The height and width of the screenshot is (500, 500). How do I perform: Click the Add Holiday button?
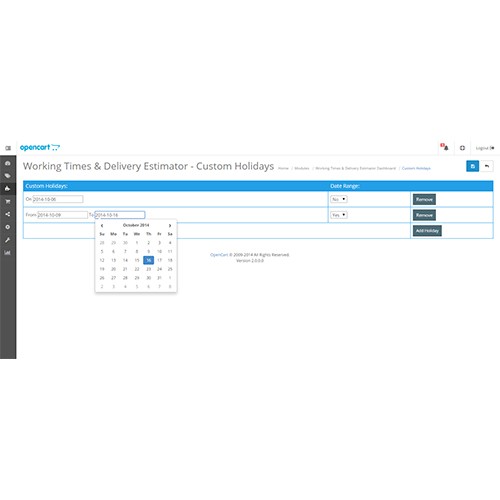(427, 231)
